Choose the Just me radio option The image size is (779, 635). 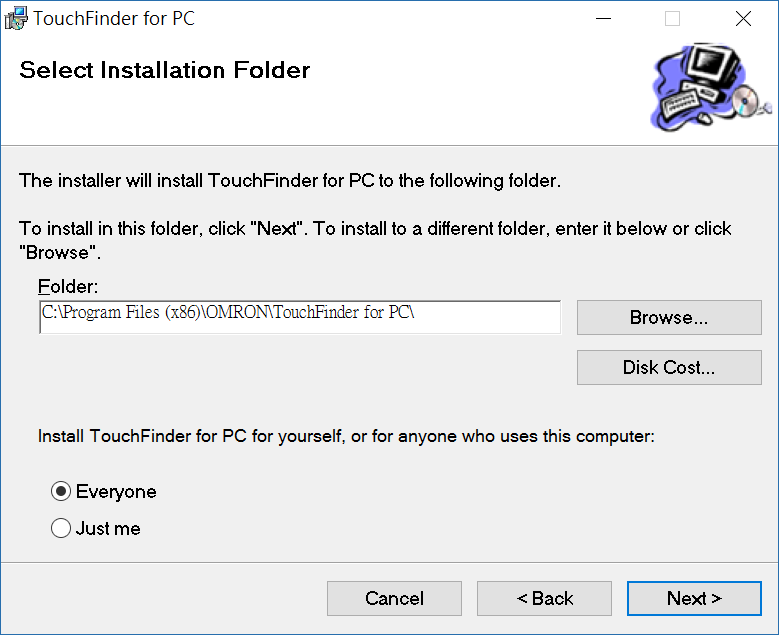tap(61, 528)
